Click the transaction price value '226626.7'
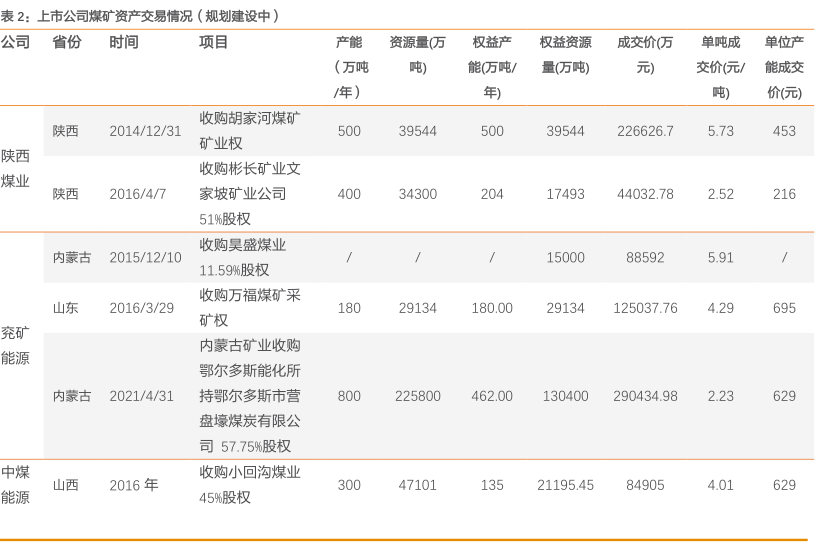Viewport: 830px width, 542px height. click(x=645, y=131)
